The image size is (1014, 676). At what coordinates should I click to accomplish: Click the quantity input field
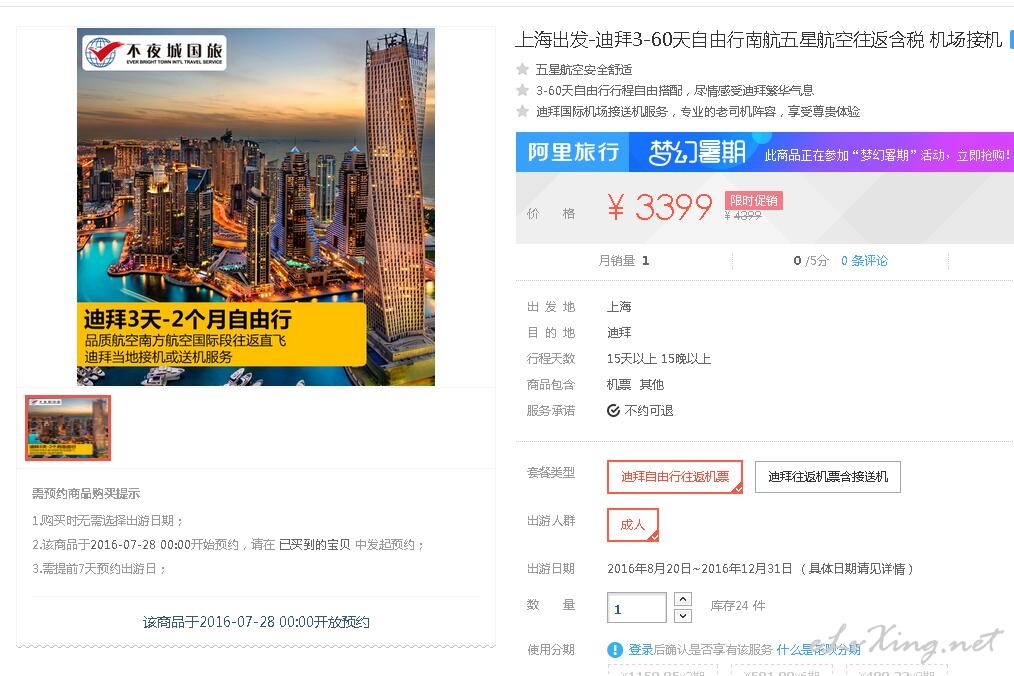(x=636, y=608)
